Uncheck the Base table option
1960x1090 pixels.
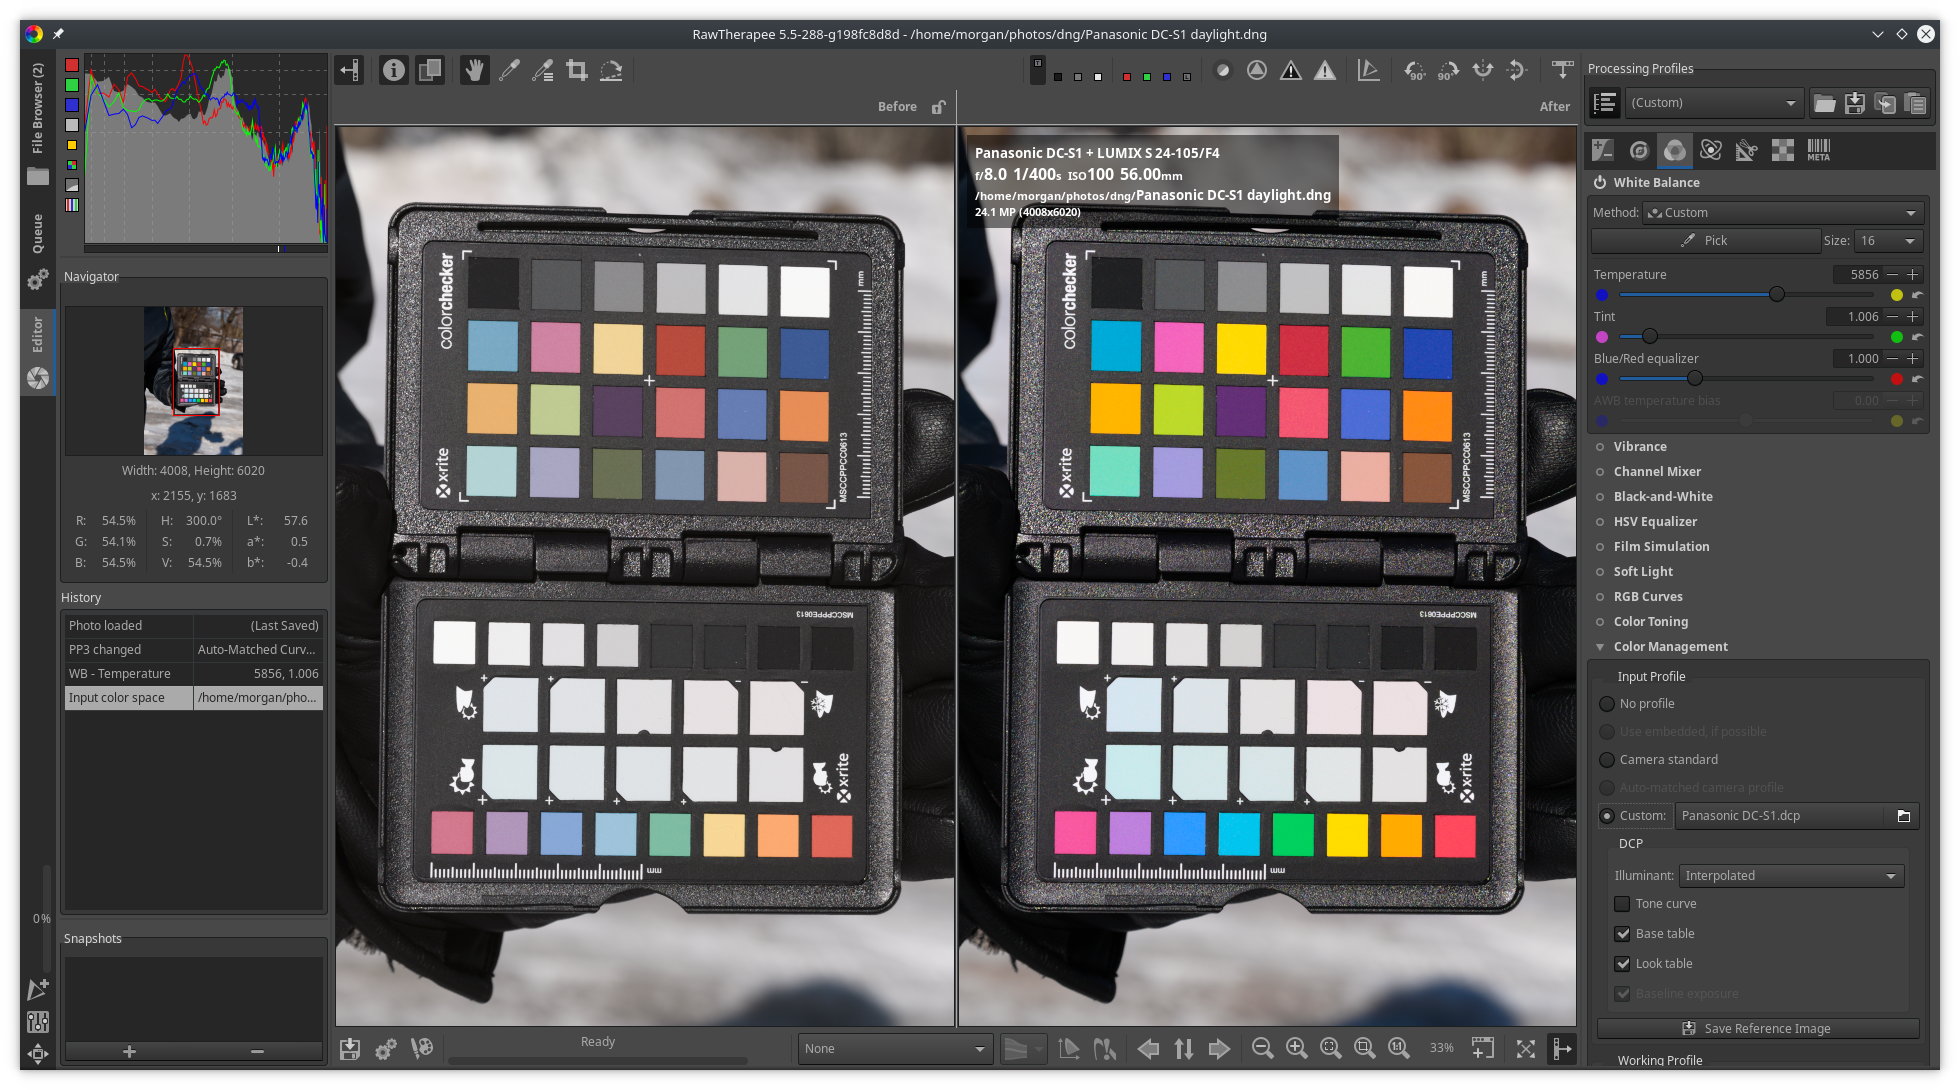coord(1622,934)
